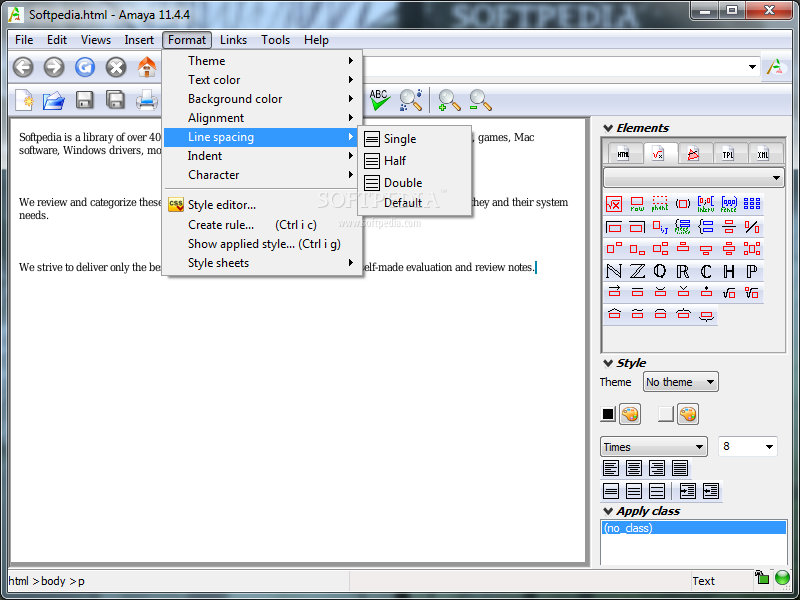
Task: Open the address bar history dropdown arrow
Action: click(752, 67)
